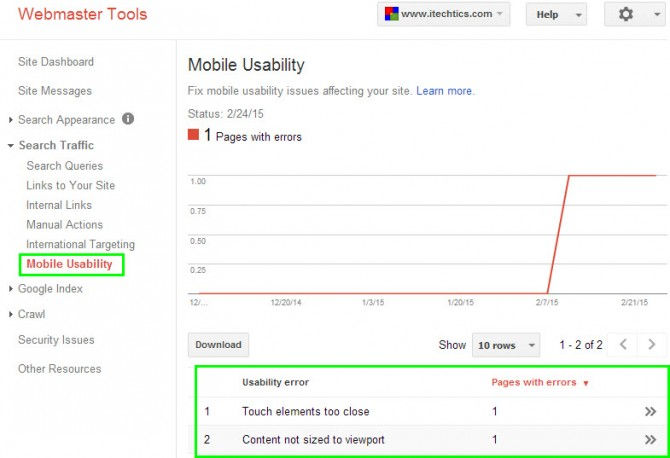Open Search Queries in sidebar
Viewport: 670px width, 458px height.
[65, 166]
